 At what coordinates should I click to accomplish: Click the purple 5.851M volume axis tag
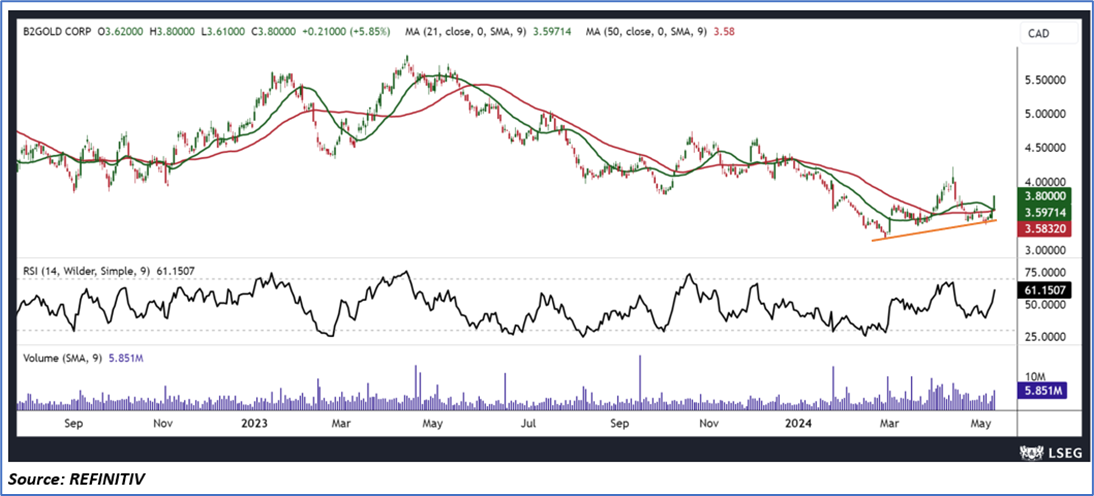(1043, 392)
